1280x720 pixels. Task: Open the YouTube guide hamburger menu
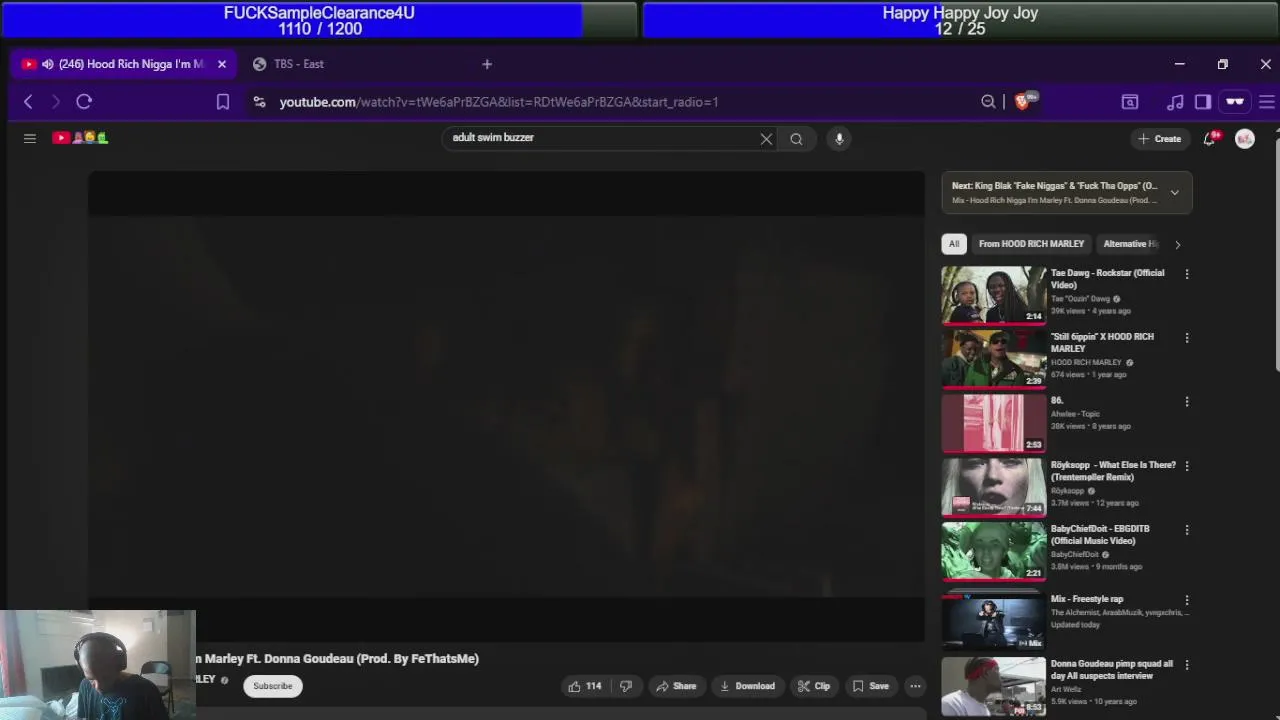pyautogui.click(x=30, y=138)
